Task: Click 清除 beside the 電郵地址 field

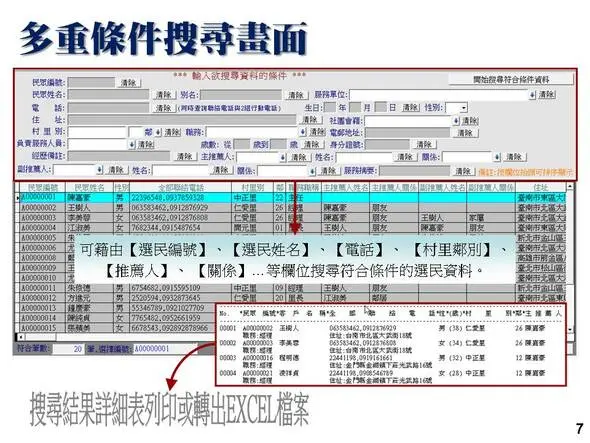Action: pos(465,132)
